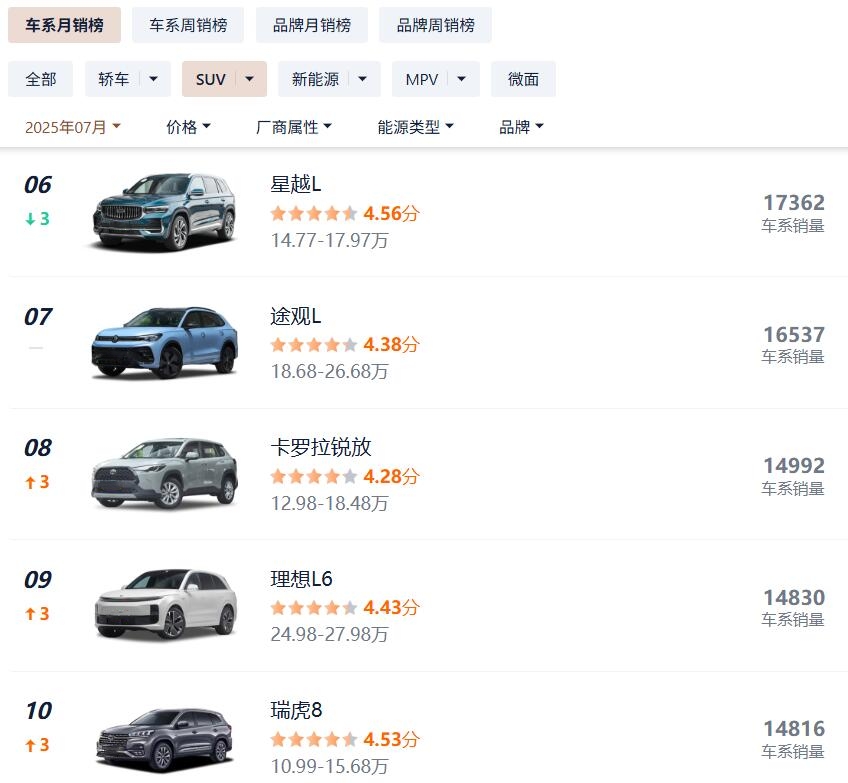Open the 卡罗拉锐放 car picture
The height and width of the screenshot is (783, 848).
(165, 475)
